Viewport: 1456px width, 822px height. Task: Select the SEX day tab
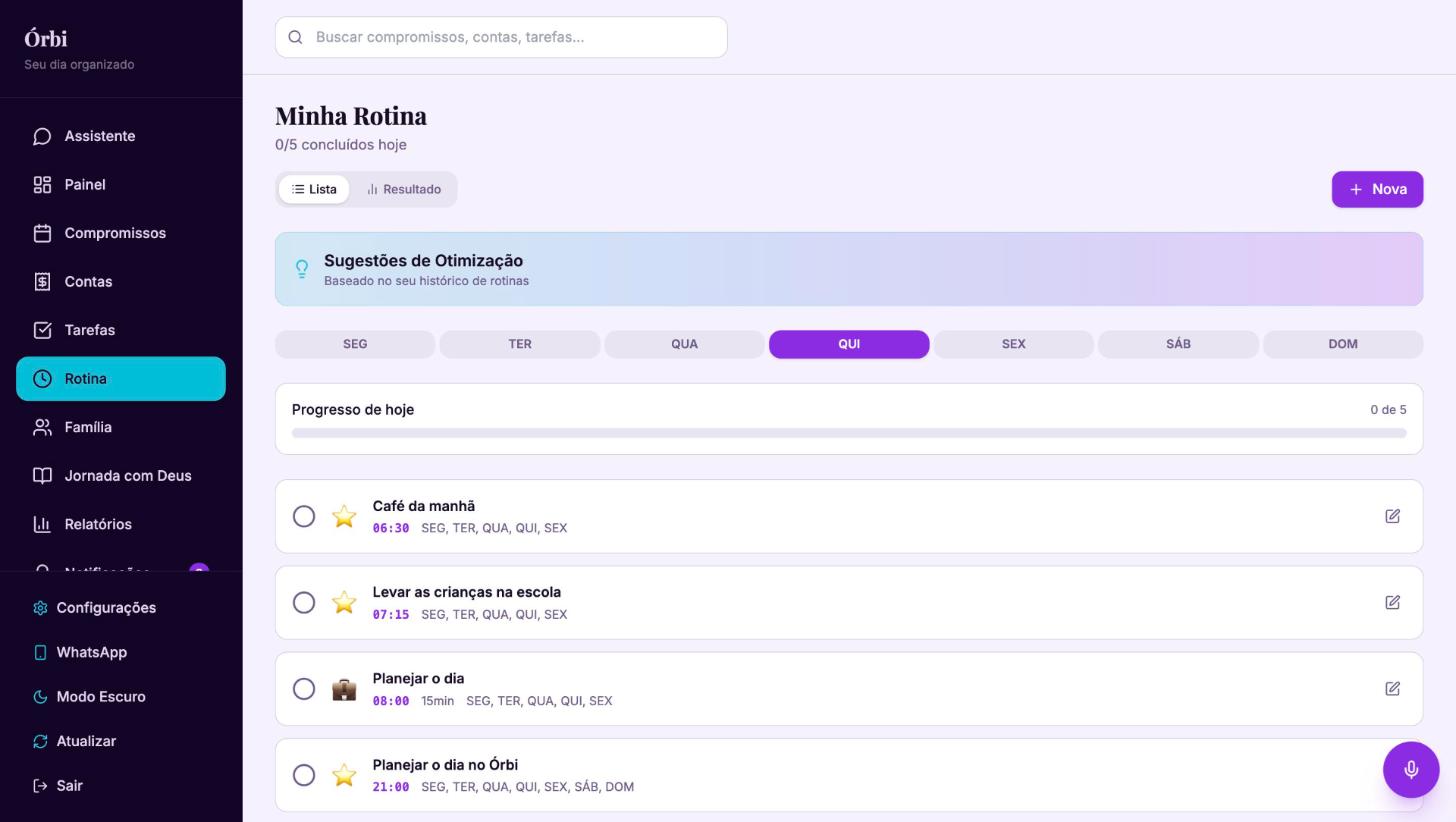pos(1014,344)
